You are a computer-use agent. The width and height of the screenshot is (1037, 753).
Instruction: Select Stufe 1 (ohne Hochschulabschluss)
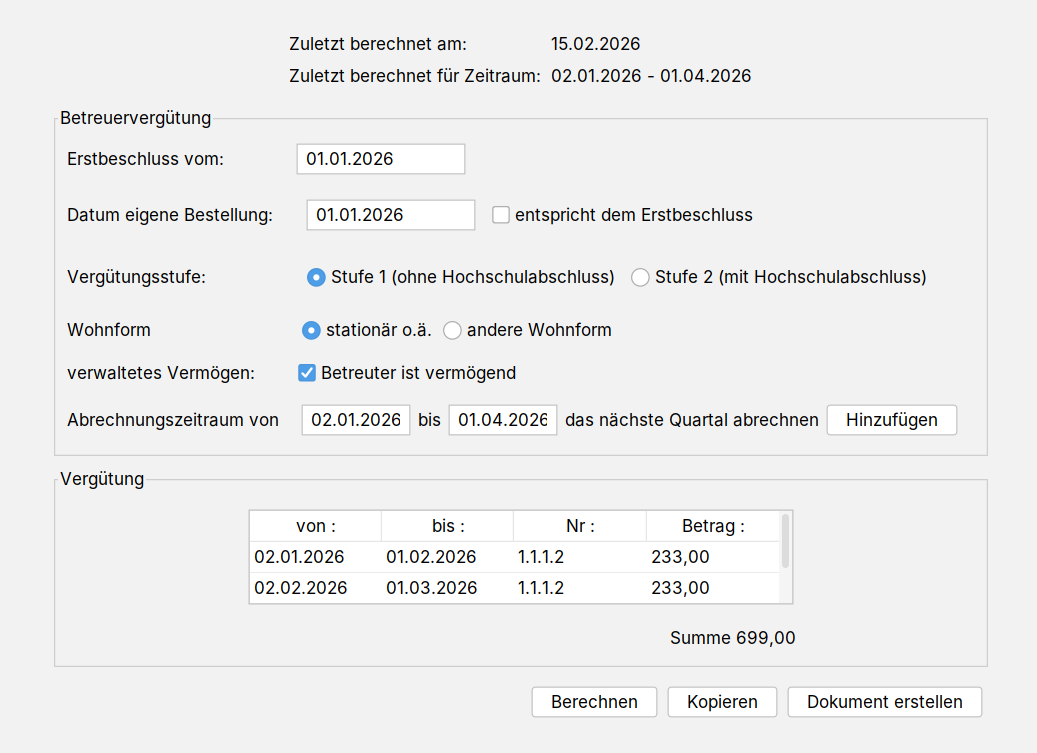(316, 277)
